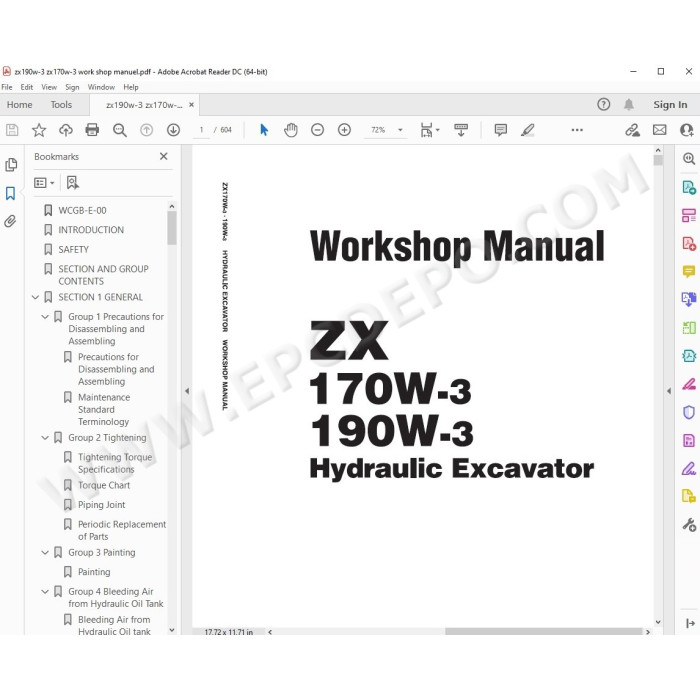Click the bookmarks panel scrollbar thumb
Screen dimensions: 700x700
(172, 228)
